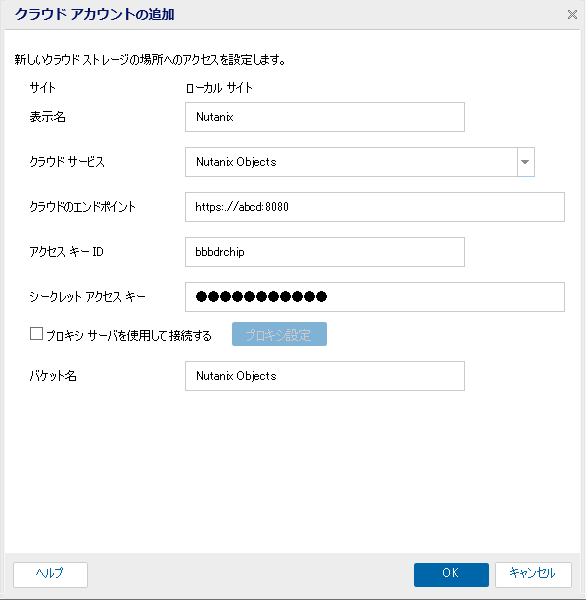The width and height of the screenshot is (586, 600).
Task: Enable プロキシ サーバを使用して接続する checkbox
Action: (x=36, y=334)
